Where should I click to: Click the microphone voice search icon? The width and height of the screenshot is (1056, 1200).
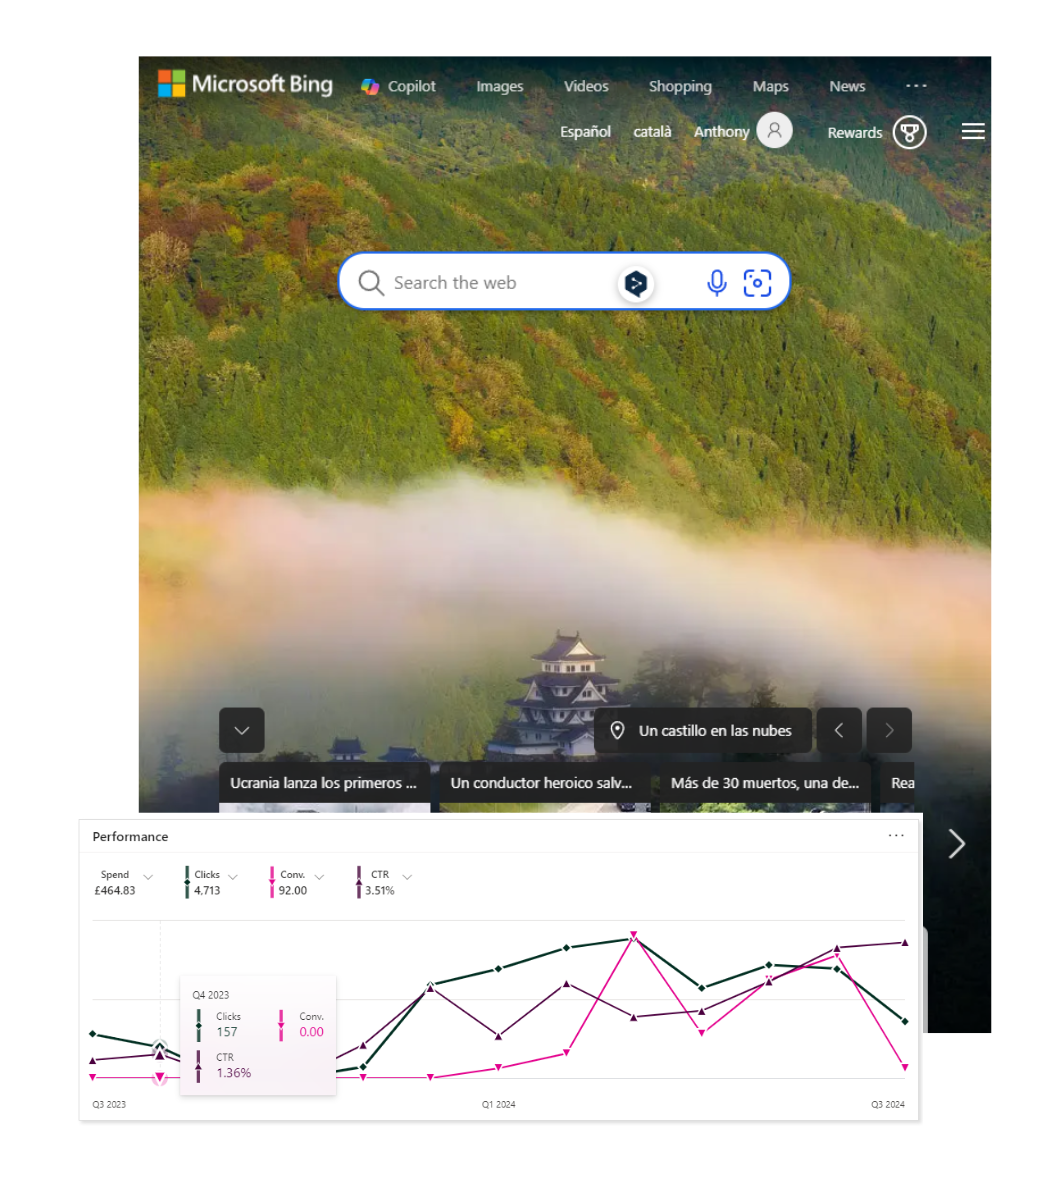[716, 283]
